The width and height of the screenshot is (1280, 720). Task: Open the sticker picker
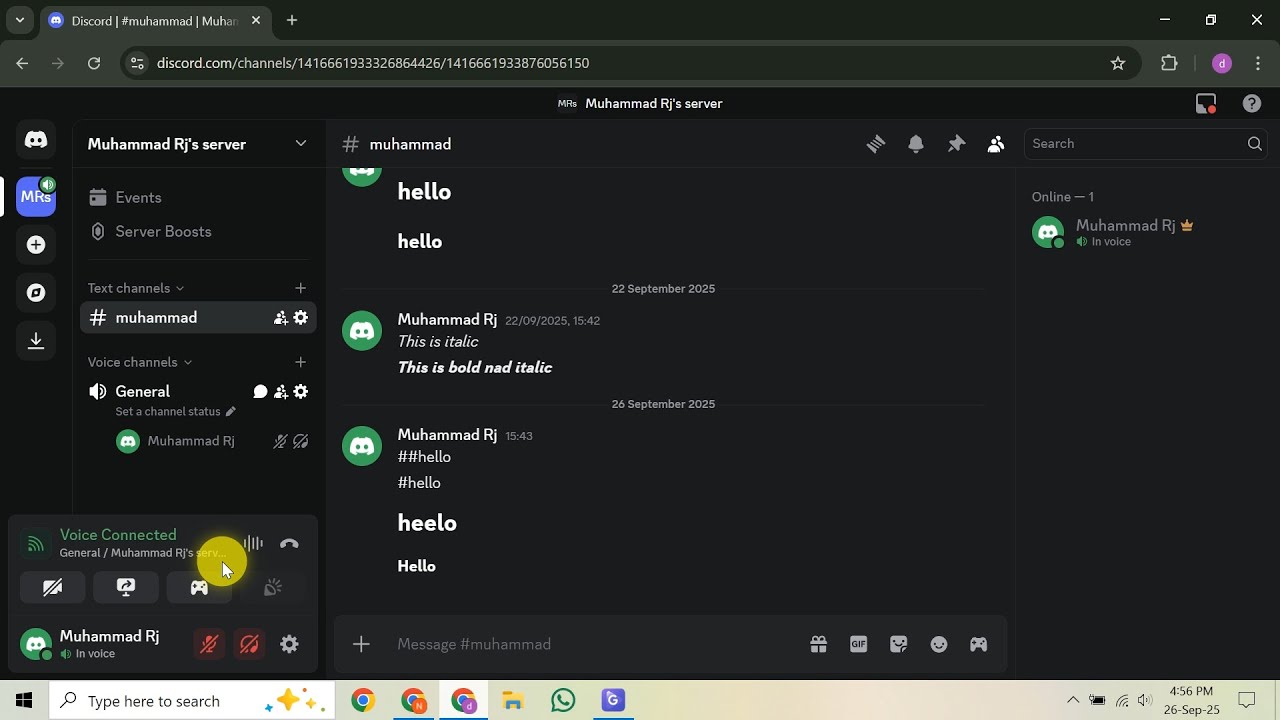tap(898, 644)
